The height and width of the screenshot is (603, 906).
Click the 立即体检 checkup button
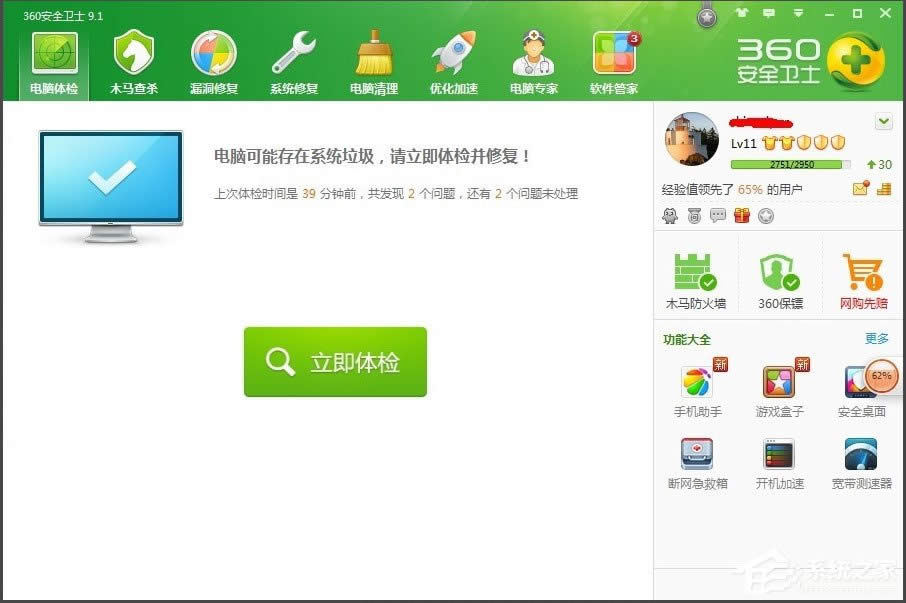tap(334, 363)
